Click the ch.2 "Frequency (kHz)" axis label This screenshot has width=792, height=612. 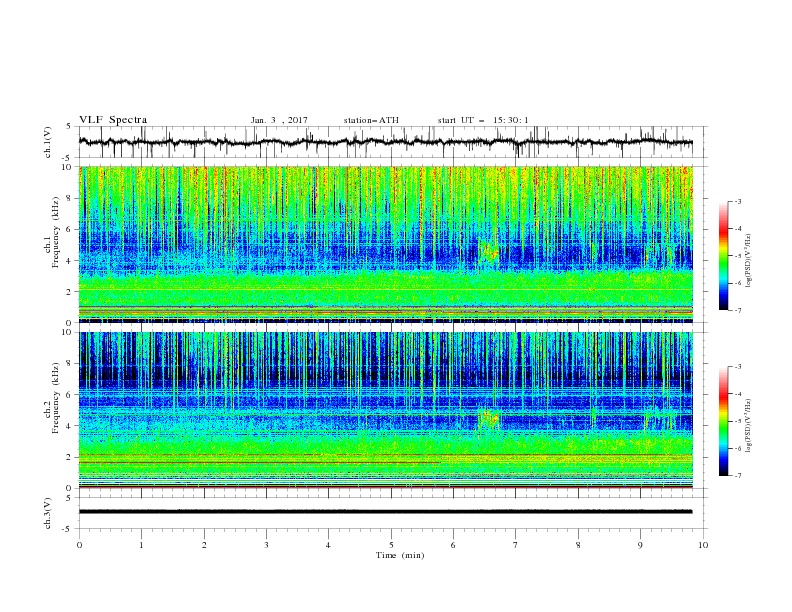pos(56,398)
